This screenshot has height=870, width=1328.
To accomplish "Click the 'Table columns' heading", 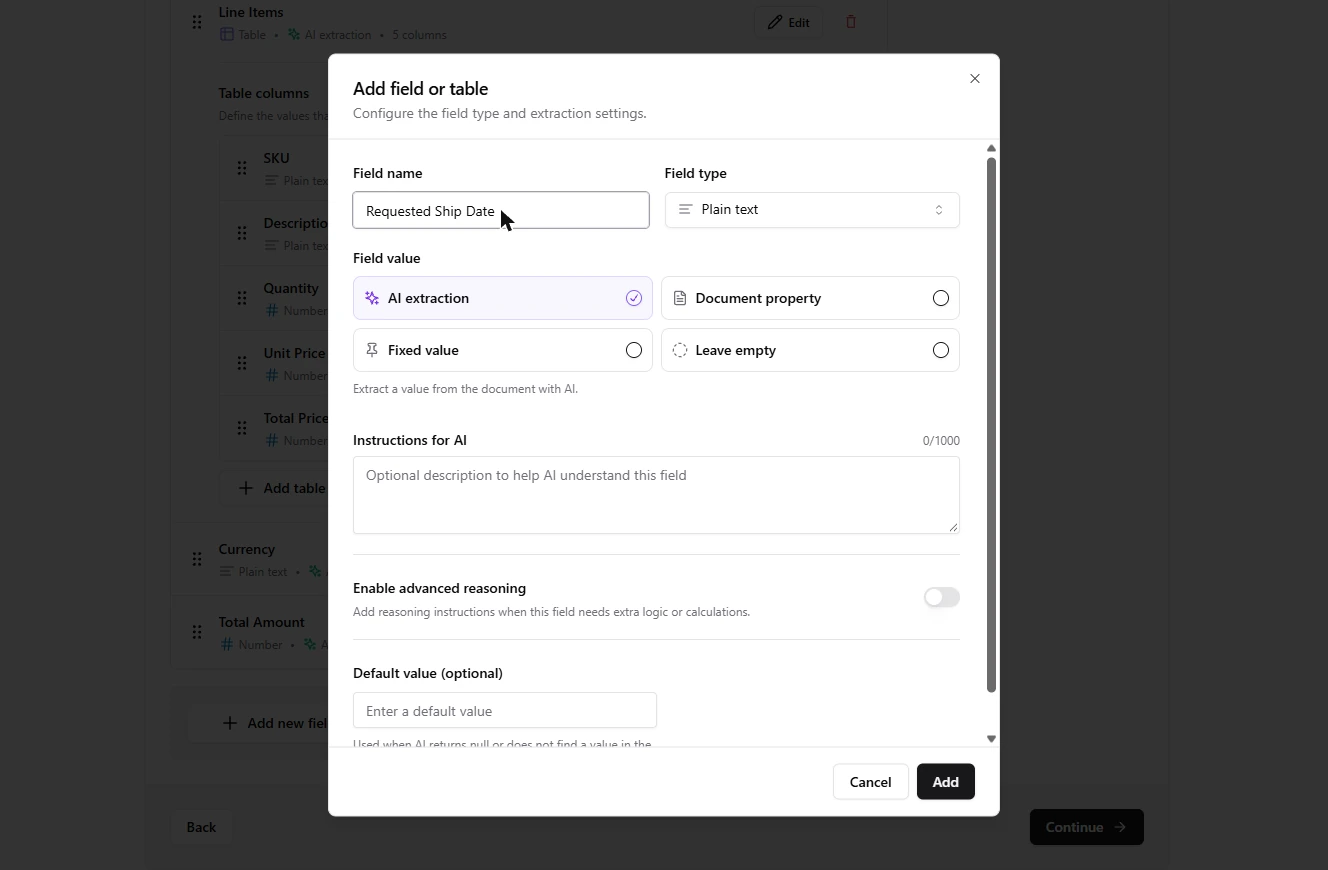I will pyautogui.click(x=264, y=93).
